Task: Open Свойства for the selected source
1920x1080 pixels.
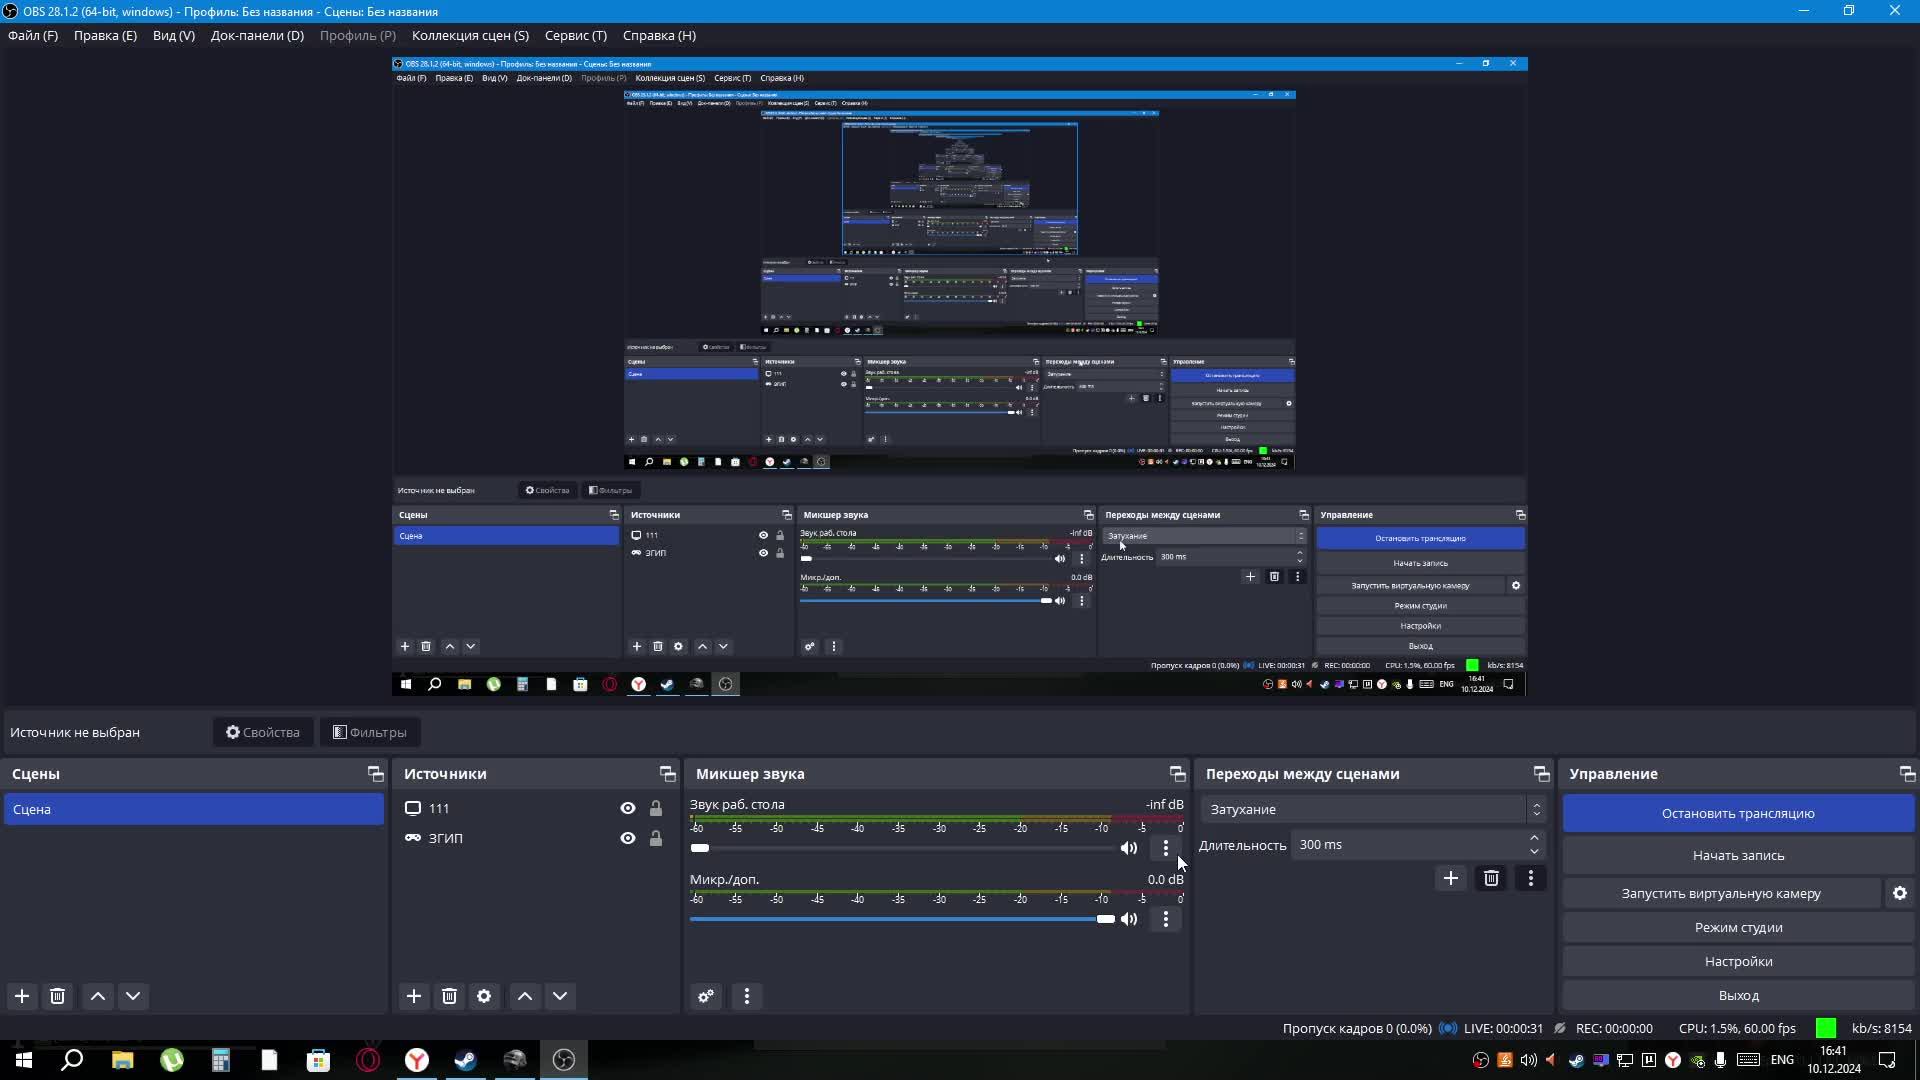Action: tap(263, 732)
